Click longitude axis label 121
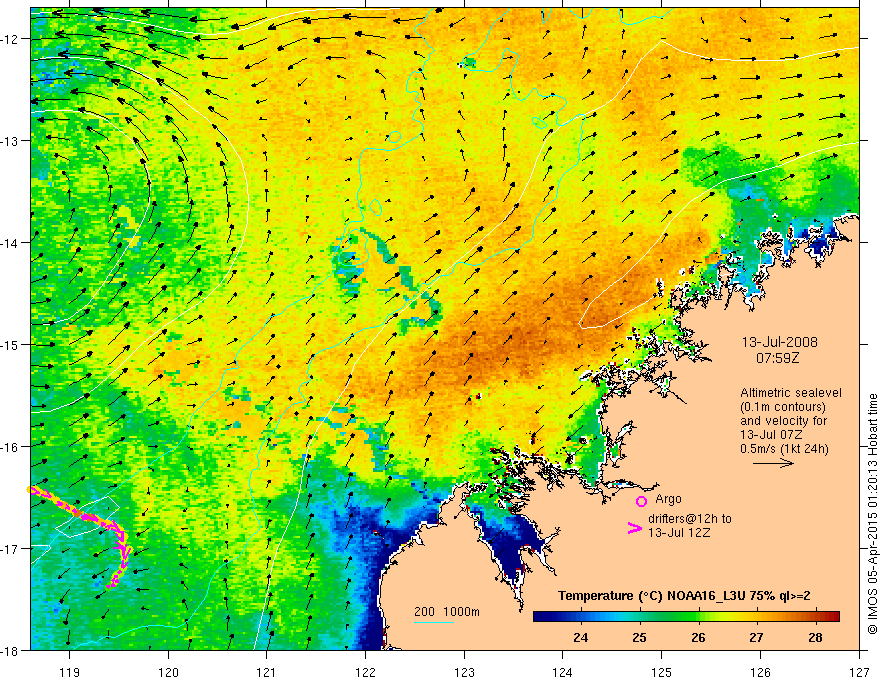Screen dimensions: 880x680 click(x=267, y=673)
